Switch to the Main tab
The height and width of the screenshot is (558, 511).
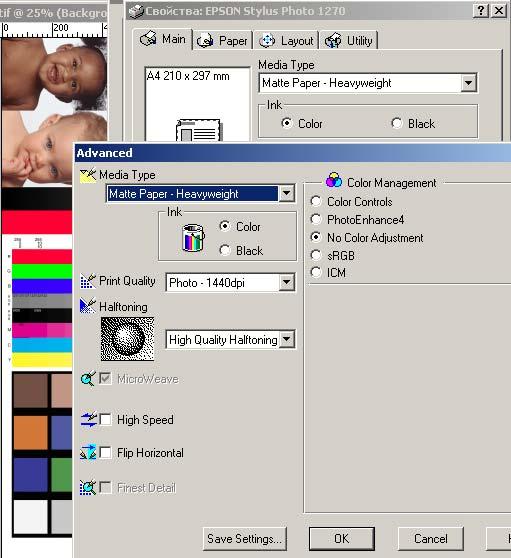[x=163, y=39]
